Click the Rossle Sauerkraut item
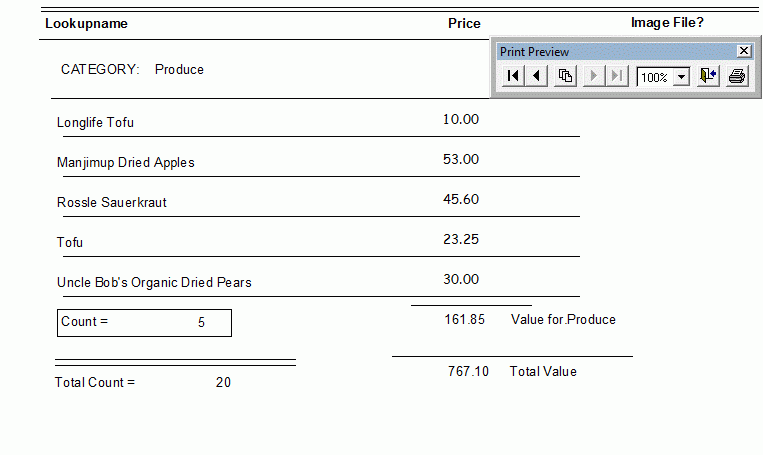 [111, 202]
